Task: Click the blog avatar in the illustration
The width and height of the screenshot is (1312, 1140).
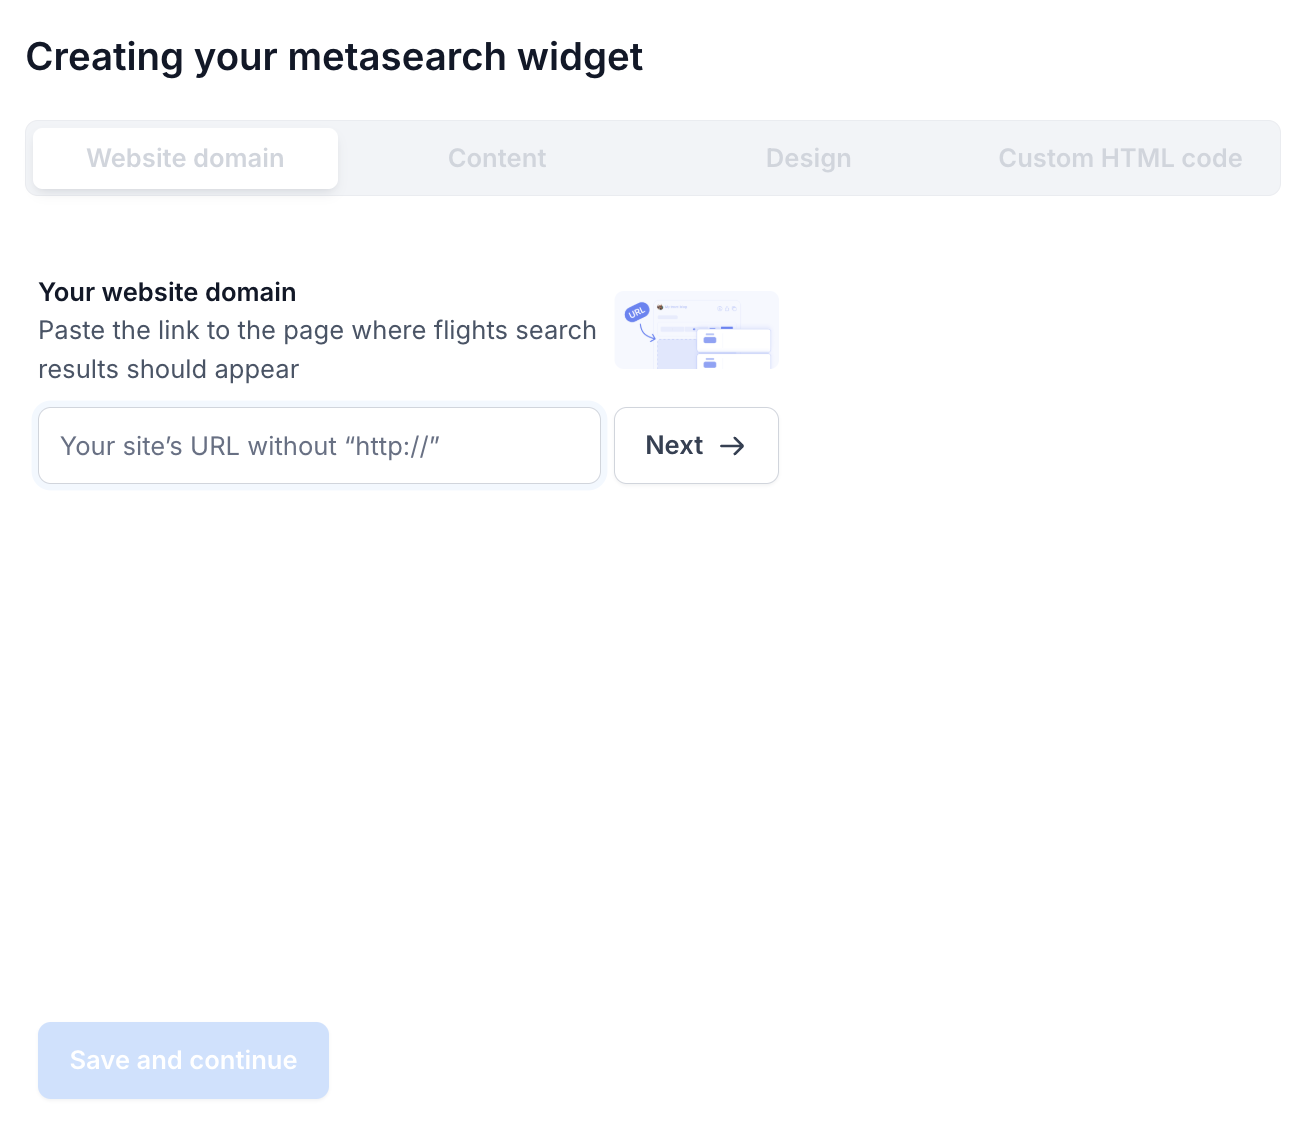Action: [x=660, y=307]
